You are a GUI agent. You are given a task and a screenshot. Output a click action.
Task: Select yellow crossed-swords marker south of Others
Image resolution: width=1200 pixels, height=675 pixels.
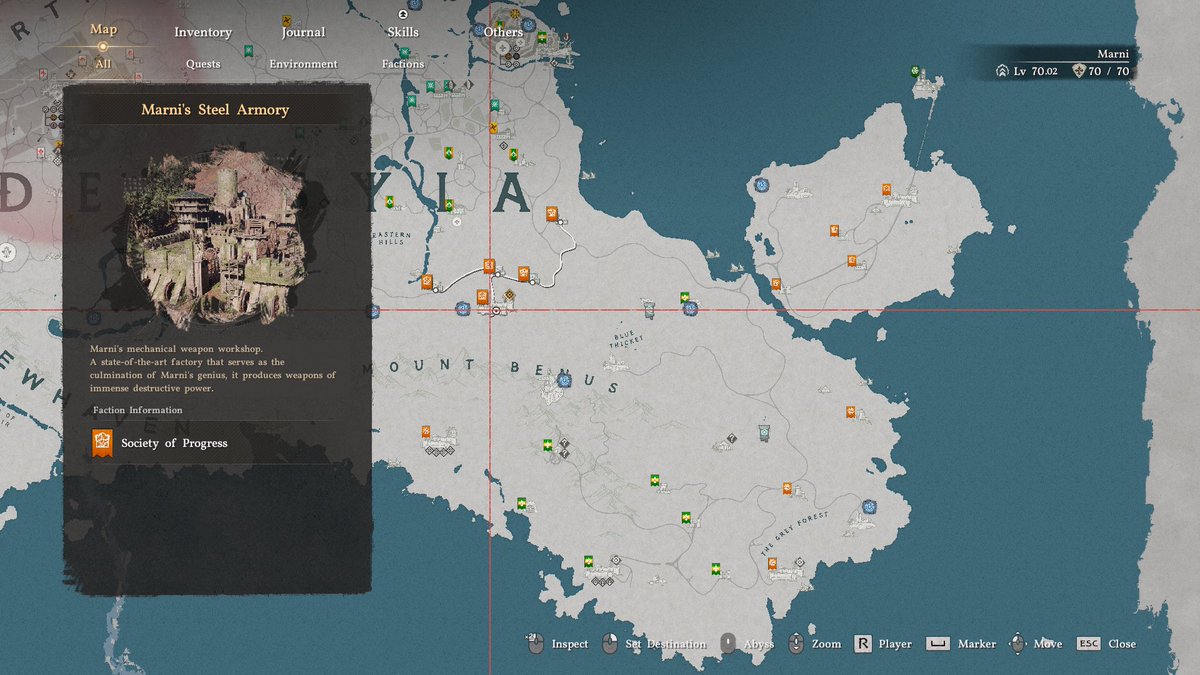click(x=494, y=127)
